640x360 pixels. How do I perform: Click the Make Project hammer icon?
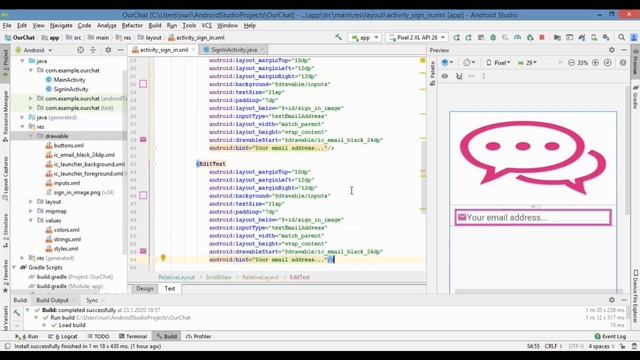[338, 37]
